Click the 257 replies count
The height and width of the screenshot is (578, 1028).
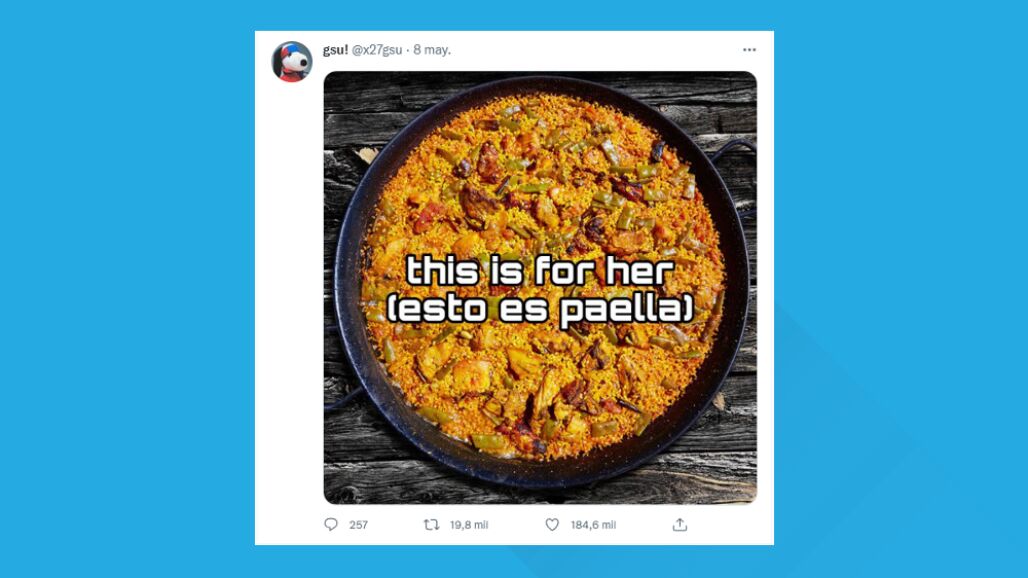click(358, 525)
